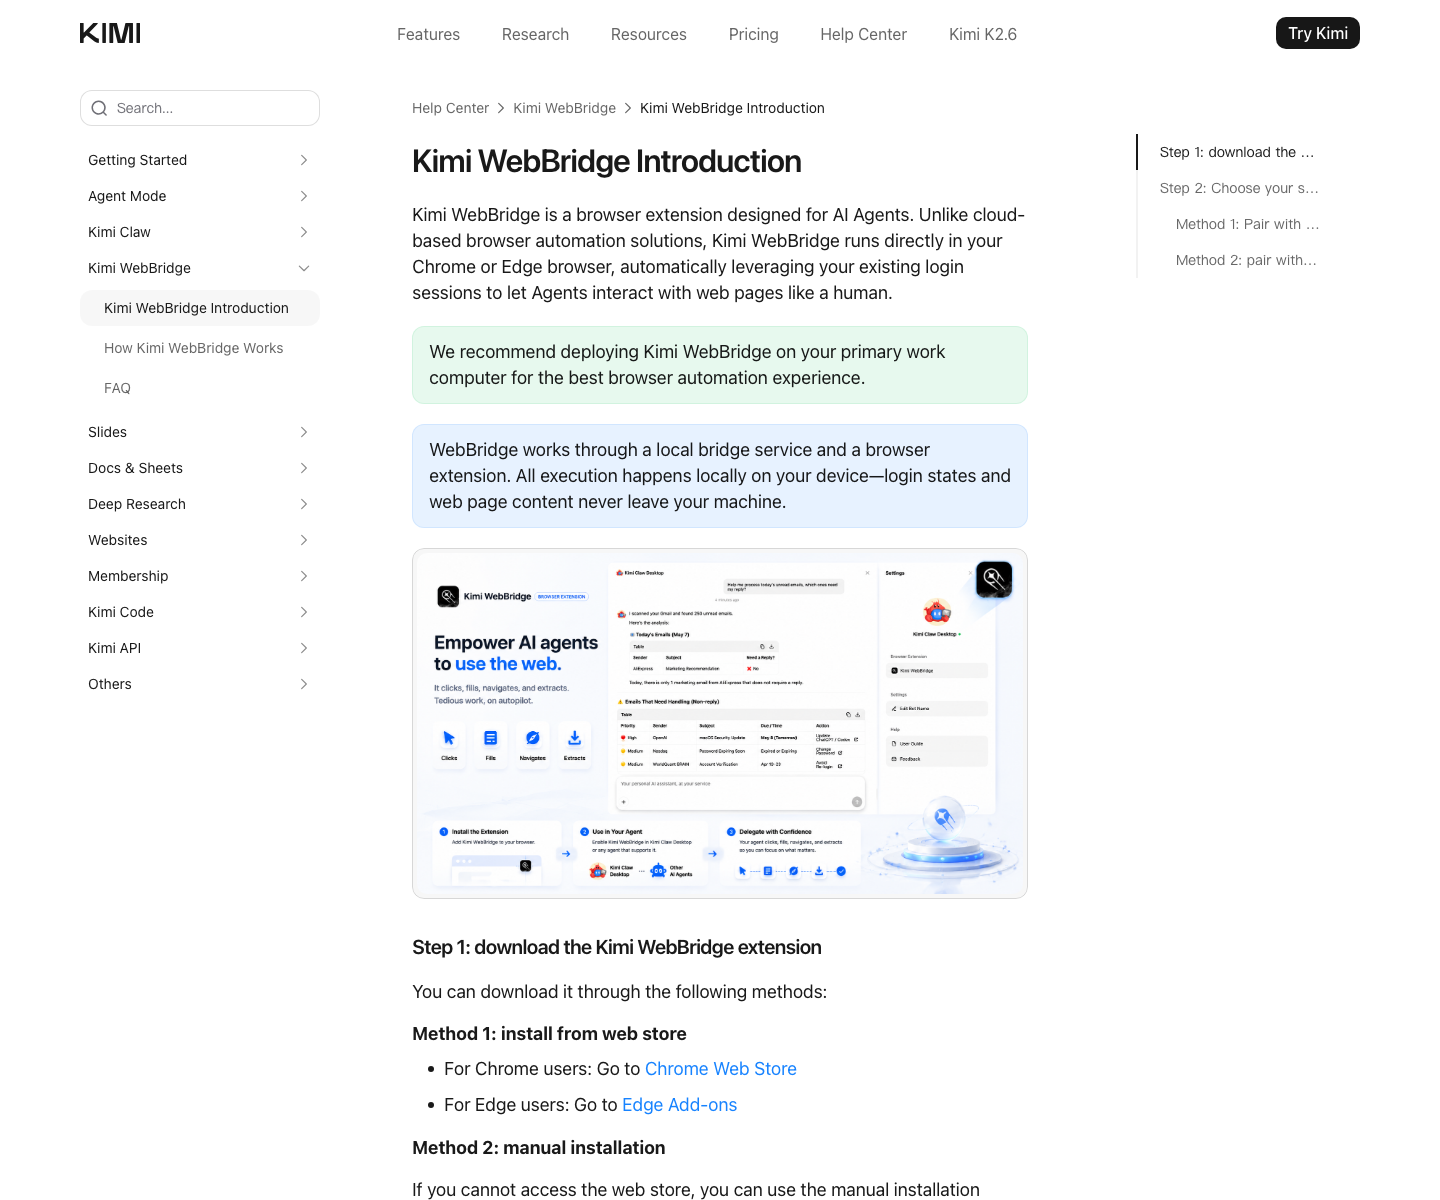Open the Kimi K2.6 nav item
Screen dimensions: 1440x1200
(983, 34)
